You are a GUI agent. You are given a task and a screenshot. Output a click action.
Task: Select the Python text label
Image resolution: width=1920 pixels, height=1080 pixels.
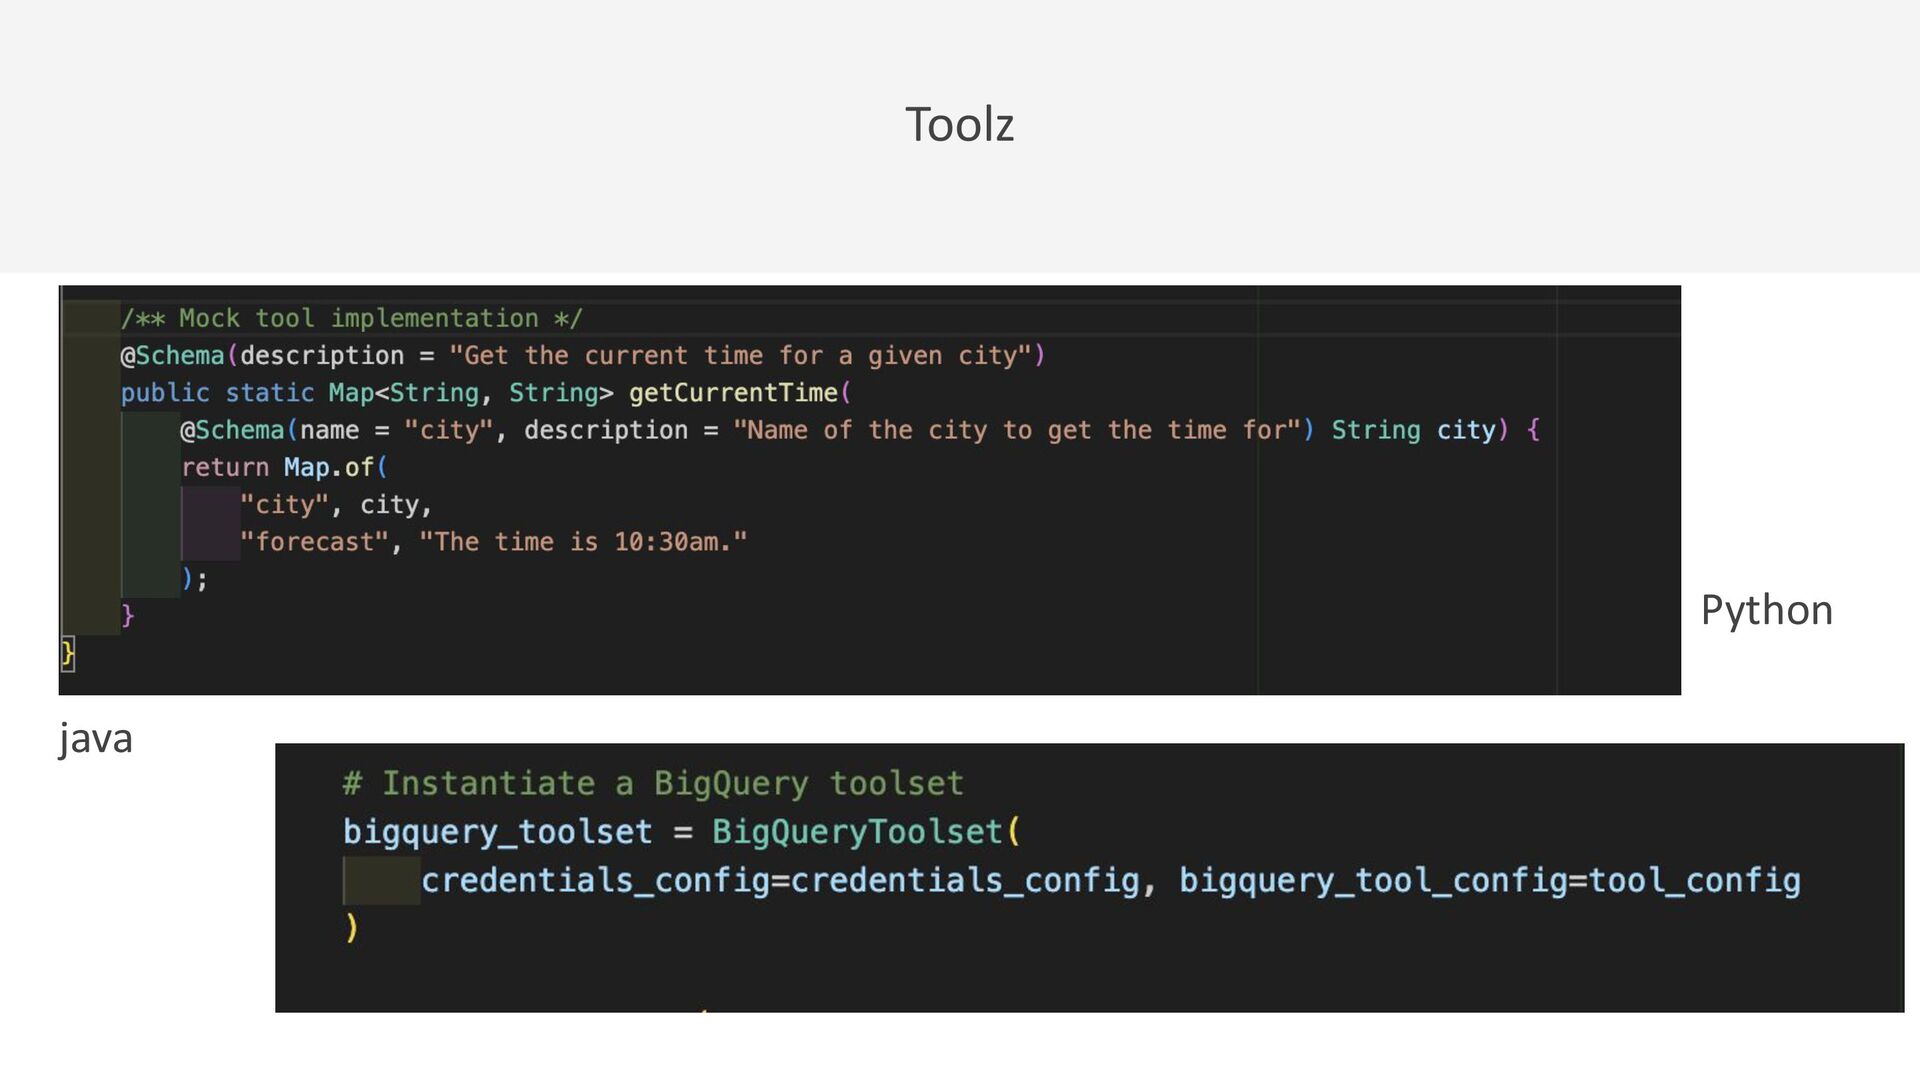point(1766,610)
